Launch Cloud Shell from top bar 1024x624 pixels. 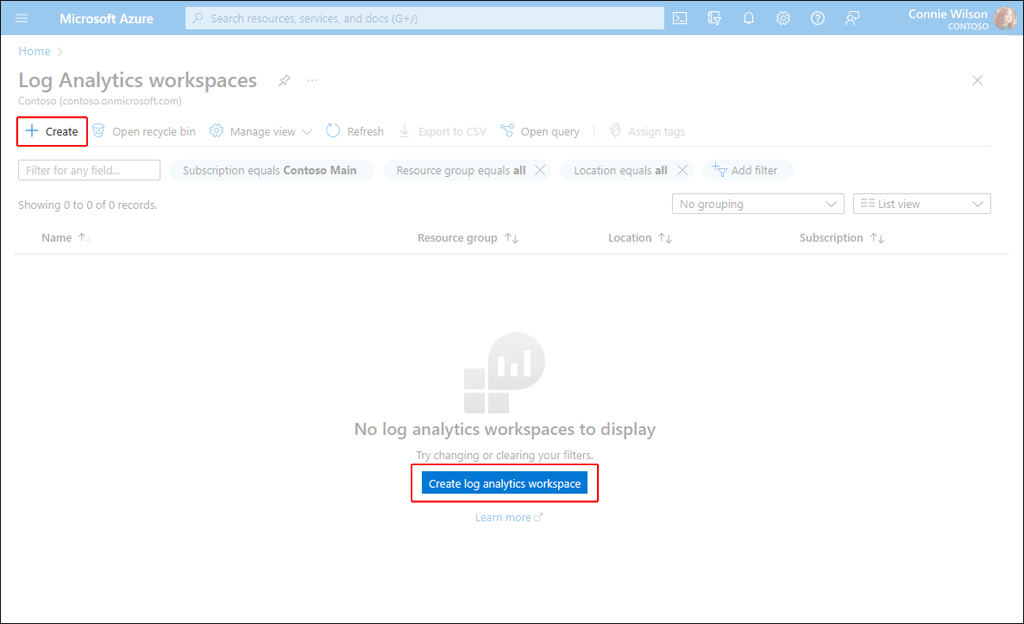click(x=680, y=18)
